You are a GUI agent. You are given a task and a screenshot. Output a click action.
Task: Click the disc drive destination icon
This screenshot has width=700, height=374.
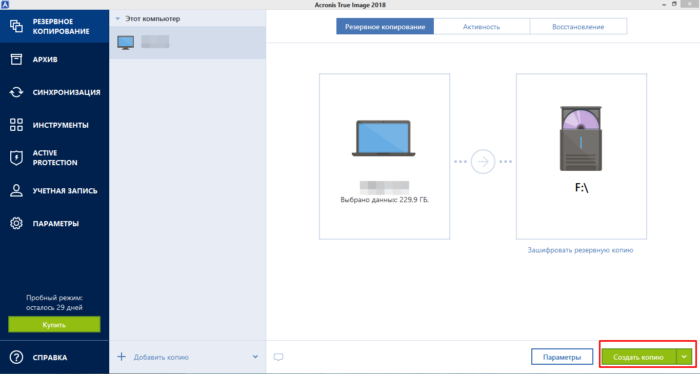(581, 139)
